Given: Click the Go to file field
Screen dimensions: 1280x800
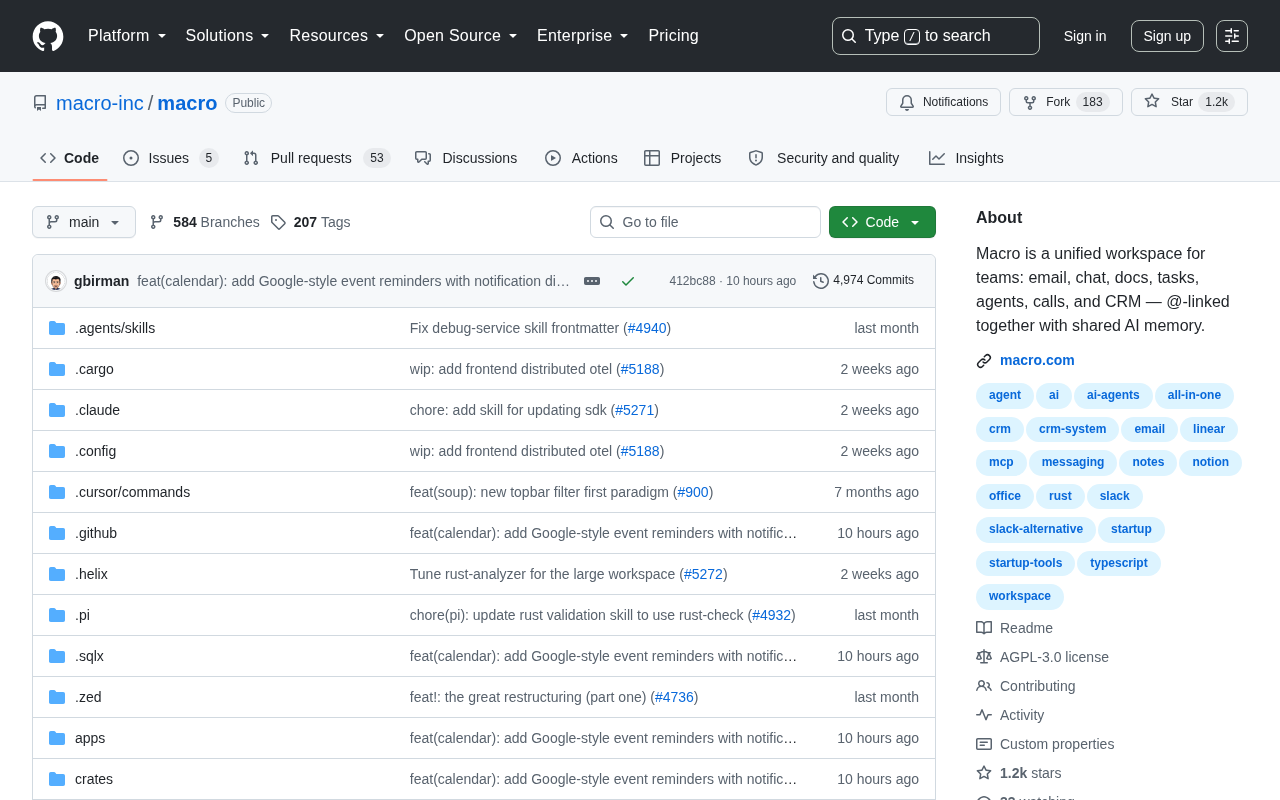Looking at the screenshot, I should 705,222.
